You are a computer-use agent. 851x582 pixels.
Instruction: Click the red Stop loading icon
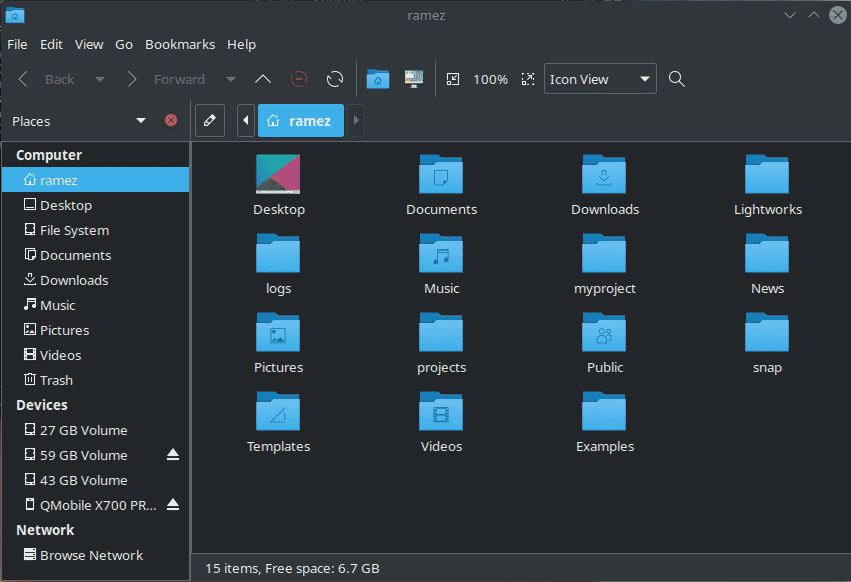click(x=299, y=79)
